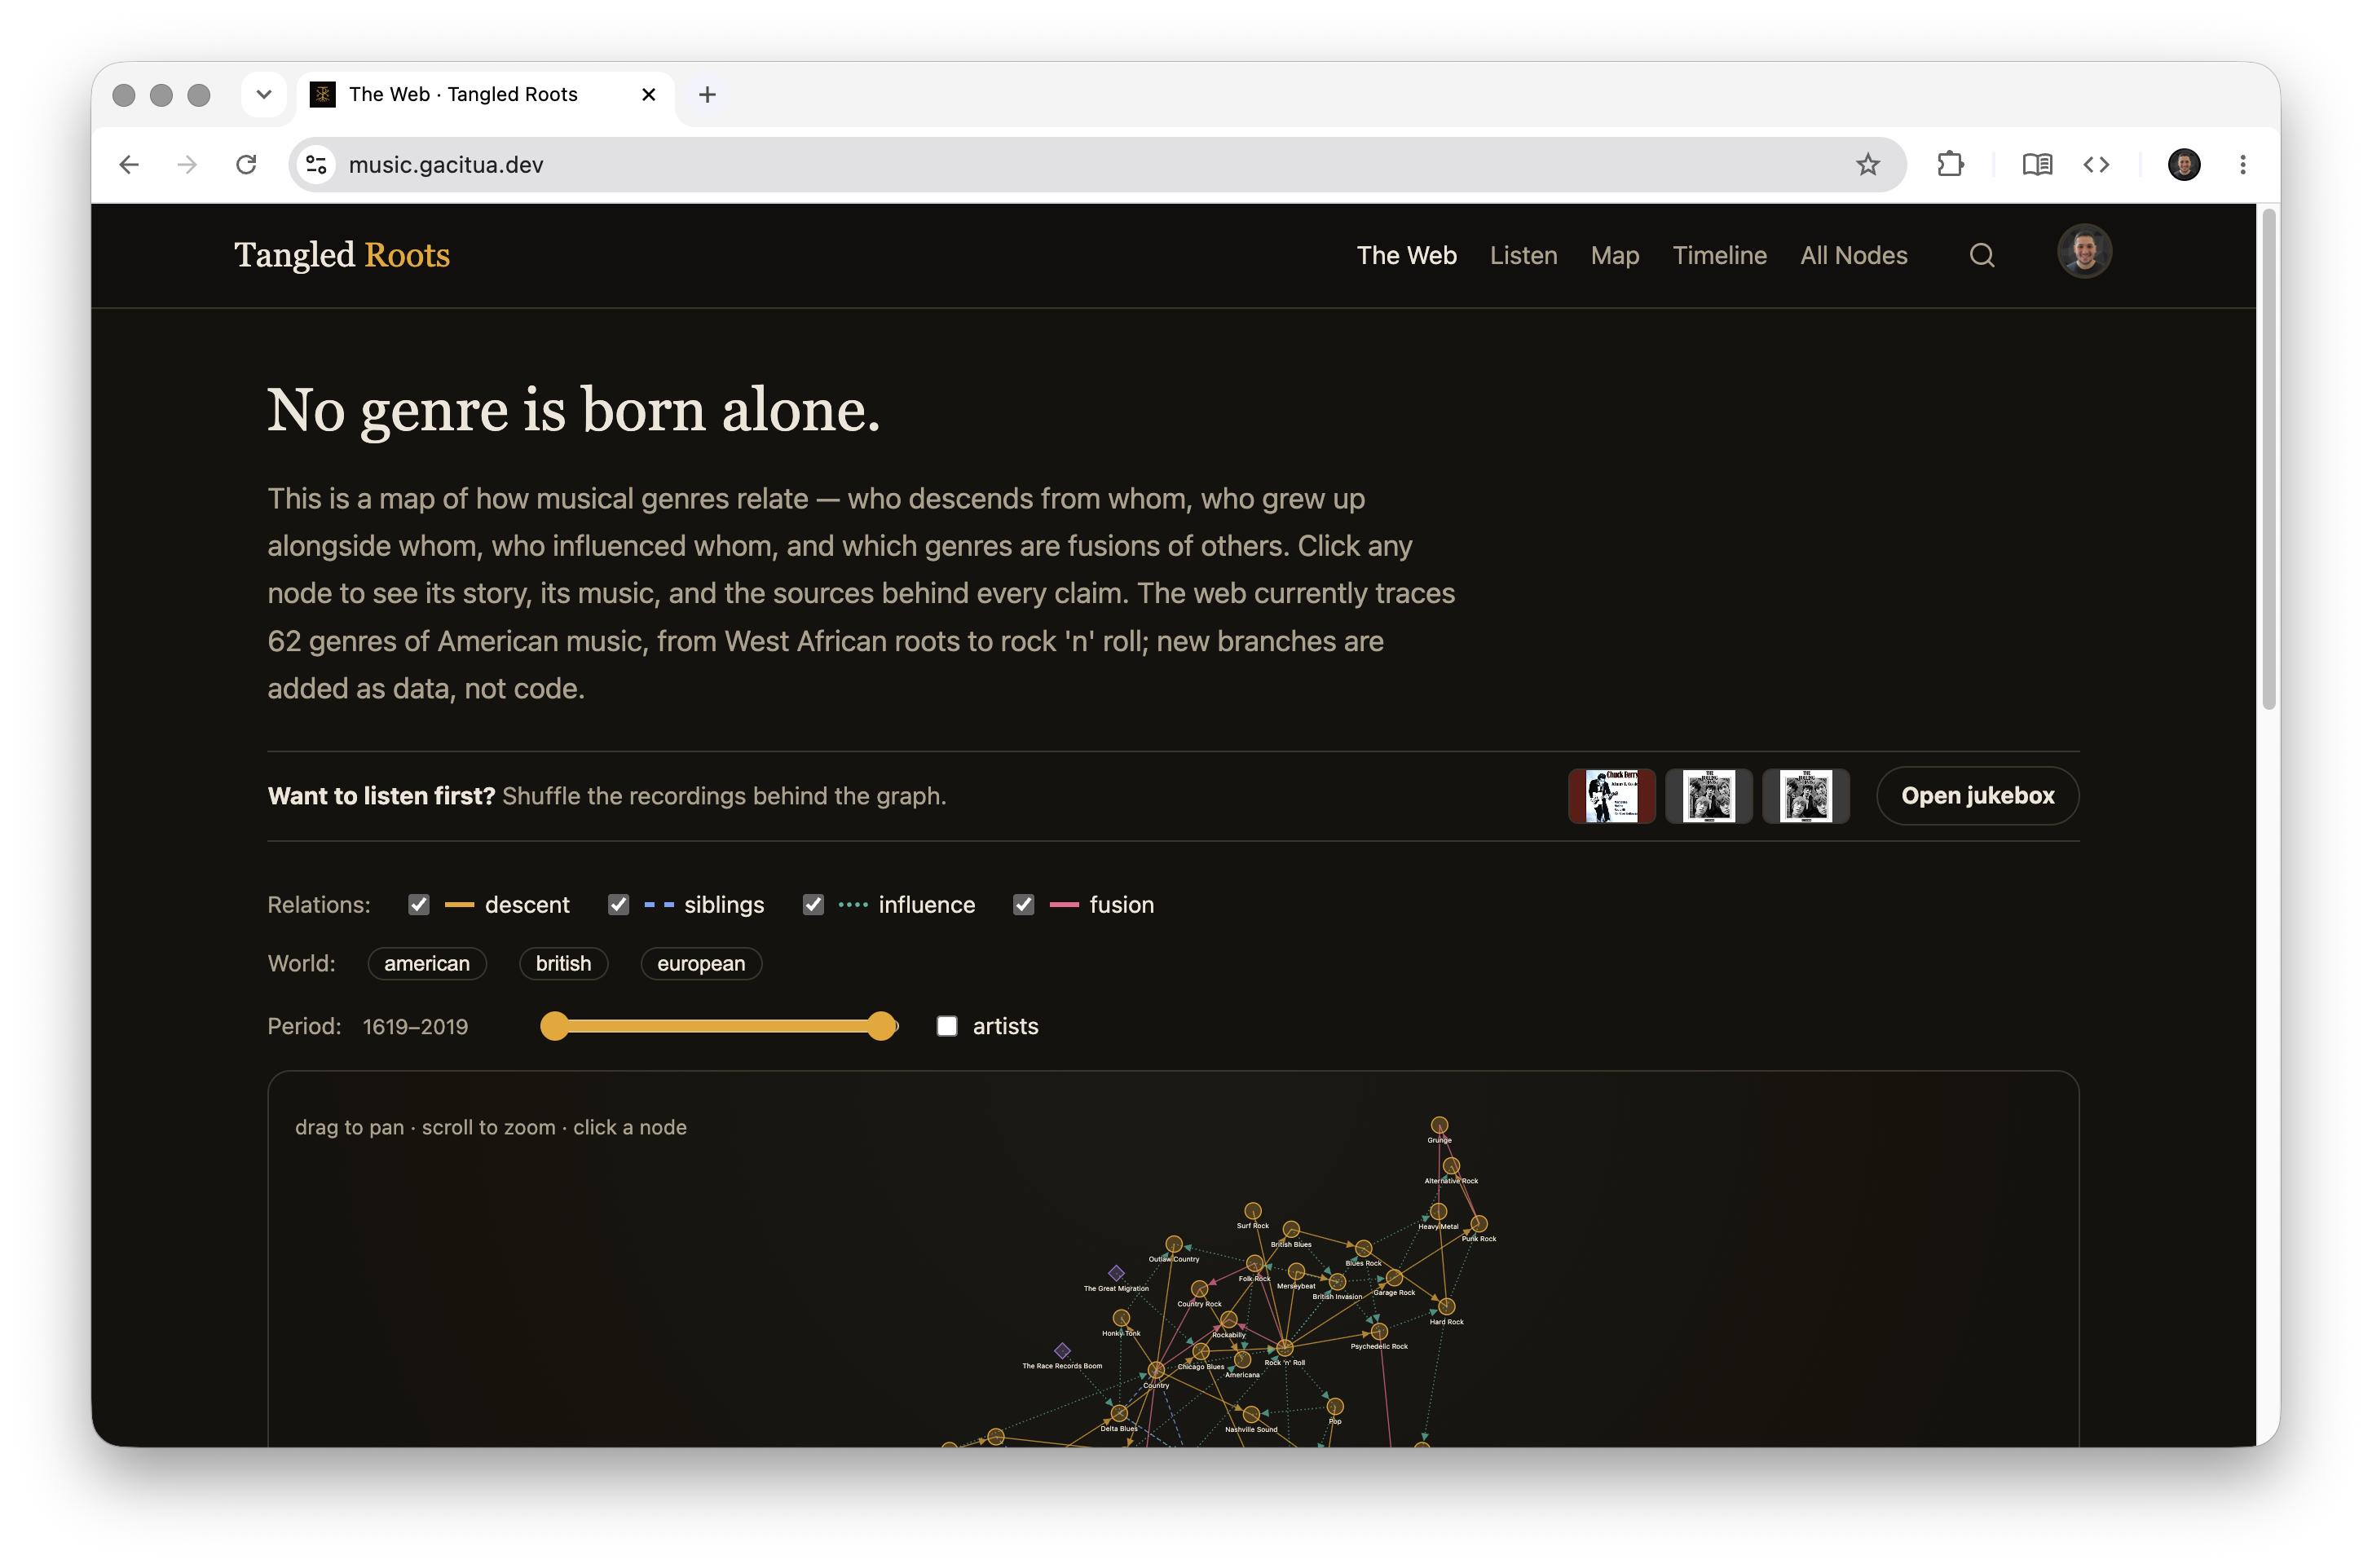Toggle the siblings relation checkbox
Image resolution: width=2372 pixels, height=1568 pixels.
click(619, 905)
